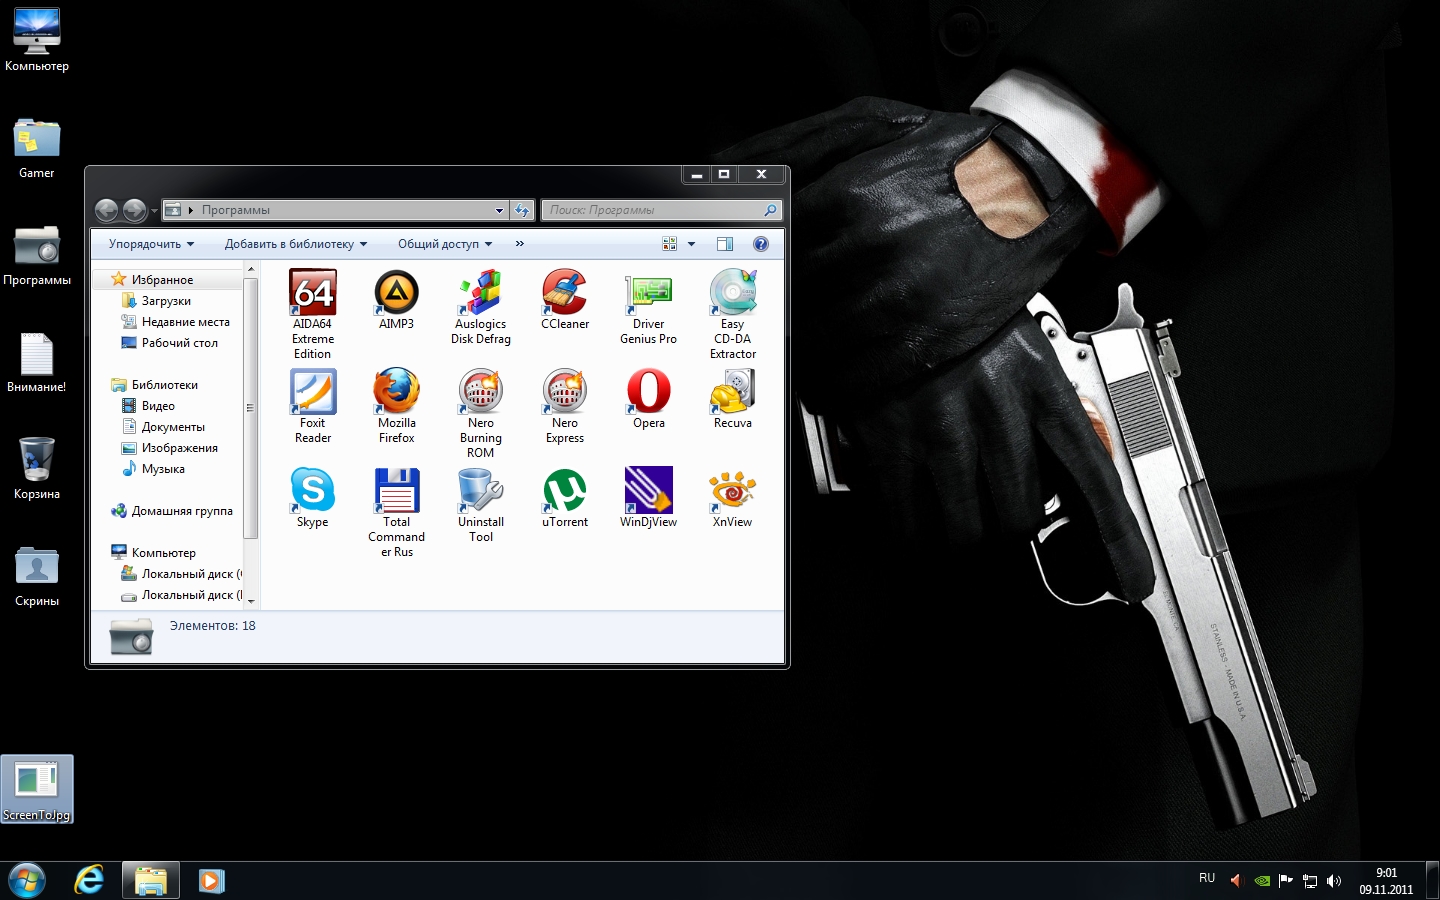Select the Driver Genius Pro icon
The image size is (1440, 900).
pos(649,307)
